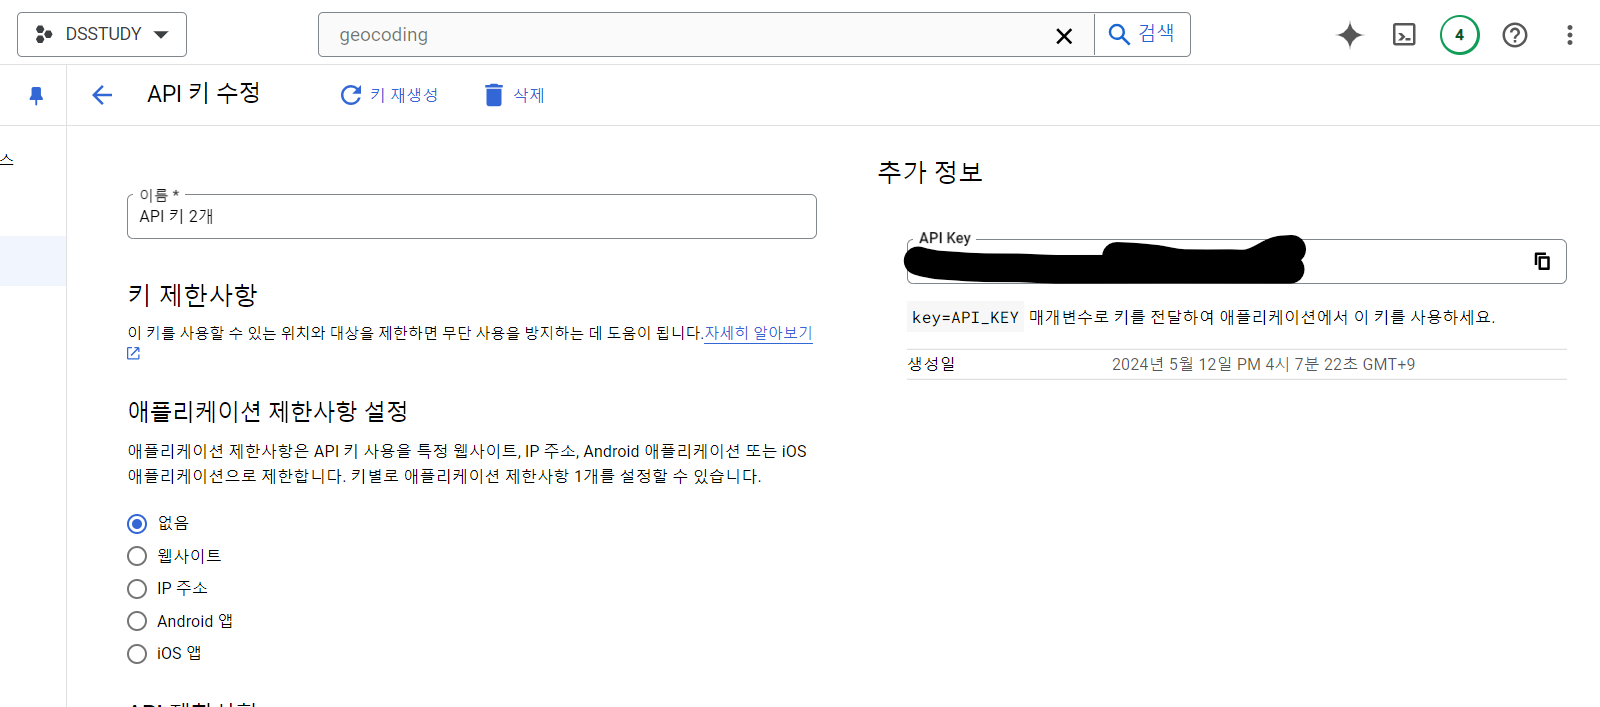Click the 검색 search button
Image resolution: width=1600 pixels, height=707 pixels.
(1142, 34)
